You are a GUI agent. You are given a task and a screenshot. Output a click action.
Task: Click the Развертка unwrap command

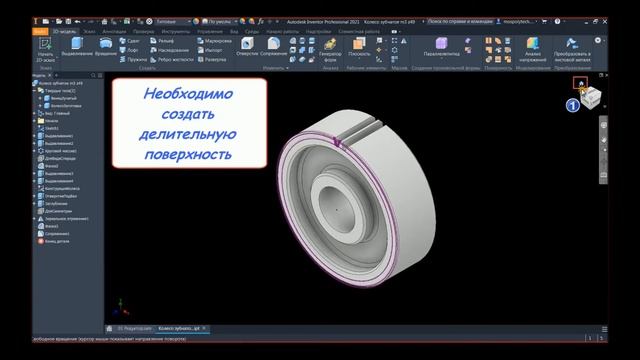tap(212, 60)
